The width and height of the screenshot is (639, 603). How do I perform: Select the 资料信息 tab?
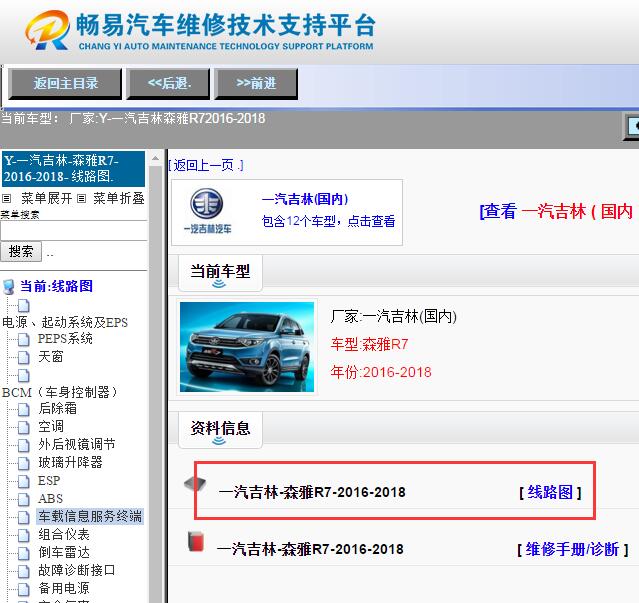220,429
